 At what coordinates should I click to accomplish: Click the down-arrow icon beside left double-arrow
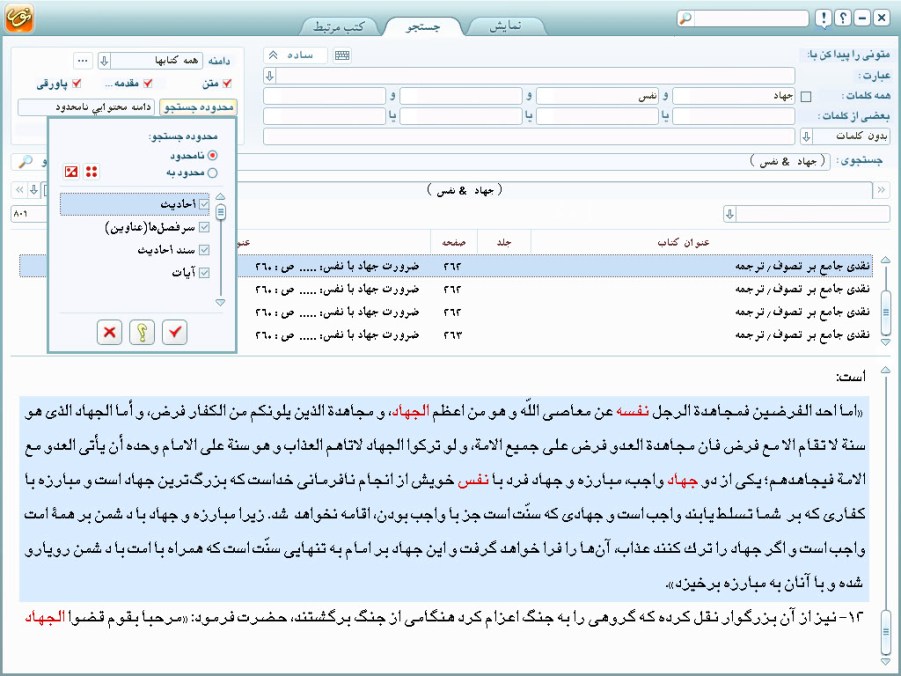tap(34, 189)
